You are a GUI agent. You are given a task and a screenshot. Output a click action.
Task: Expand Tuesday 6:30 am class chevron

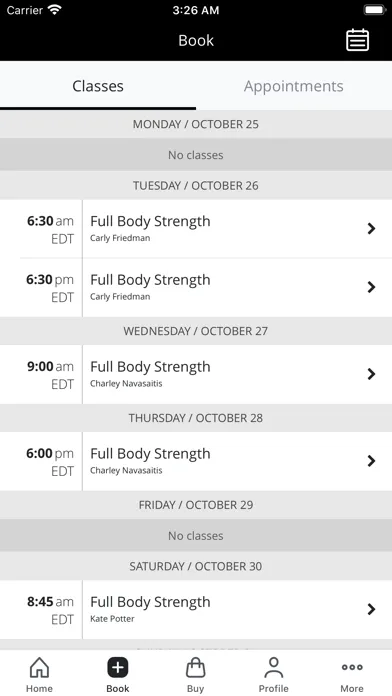pyautogui.click(x=371, y=229)
